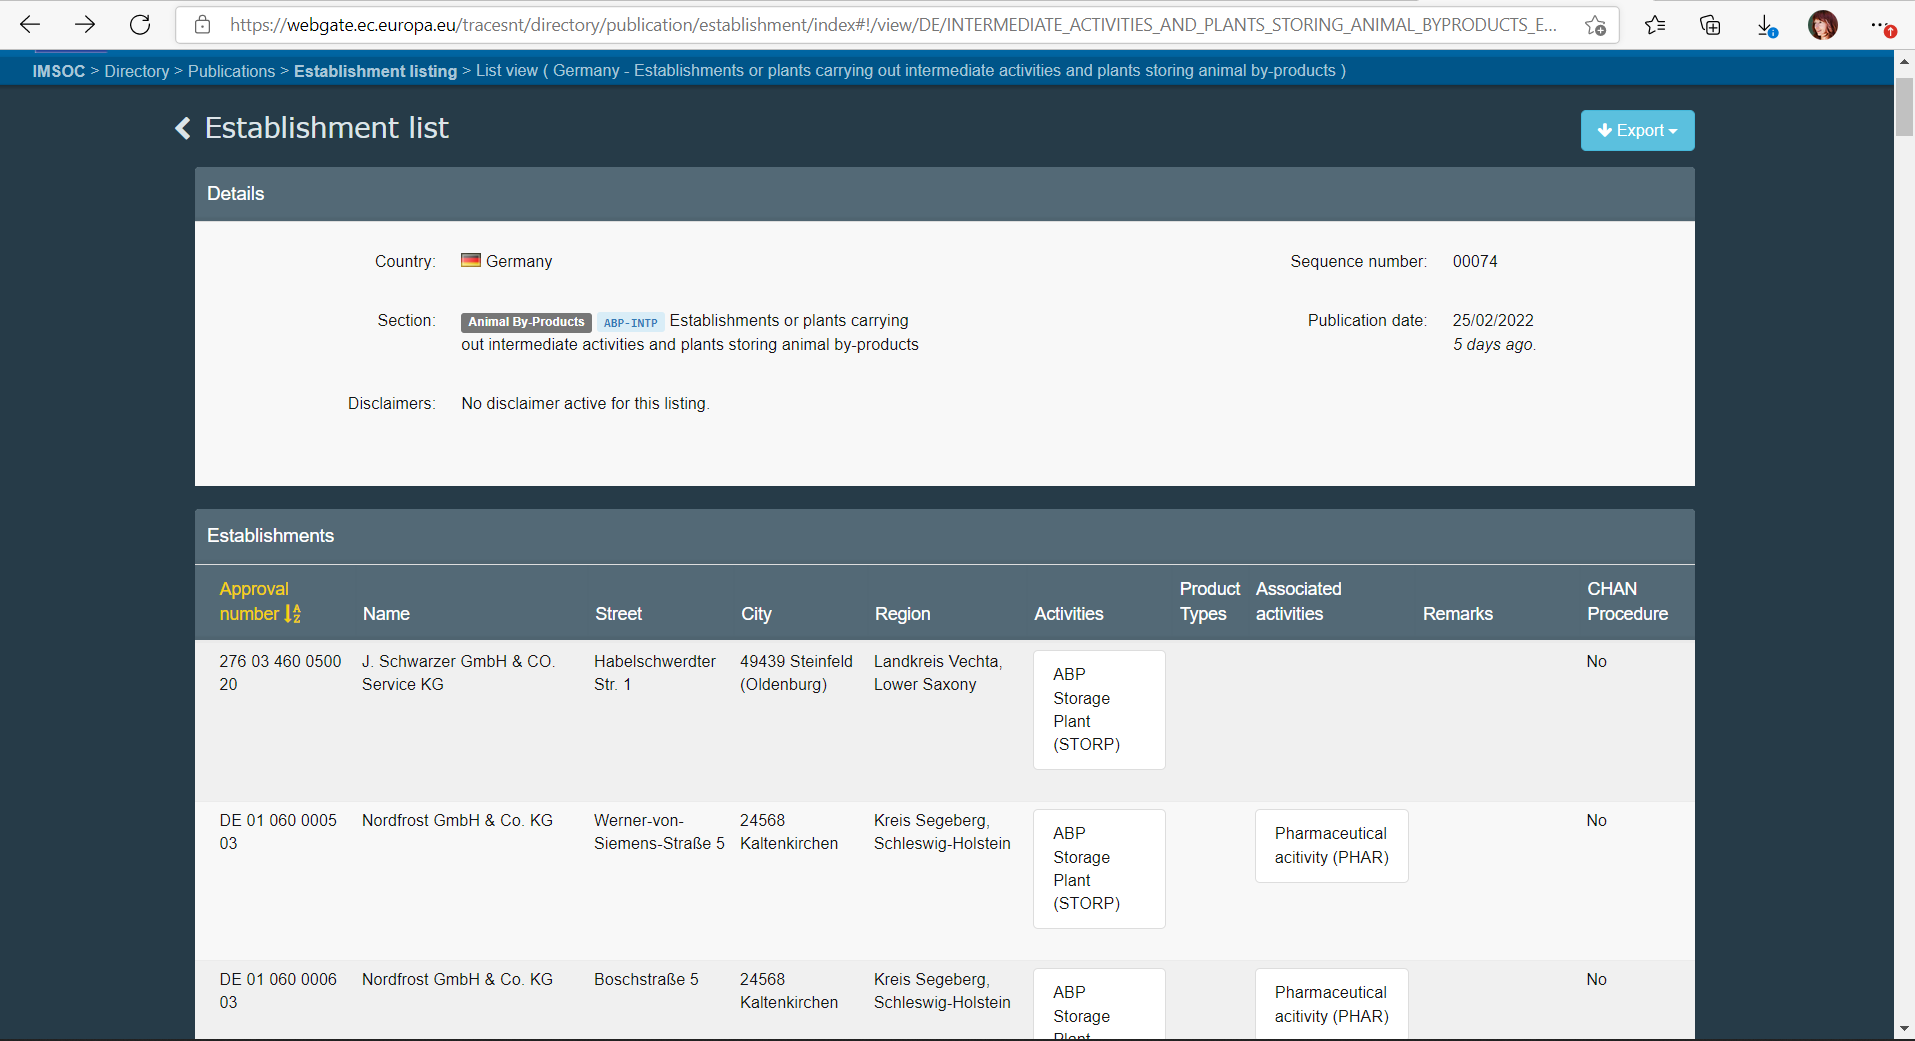The image size is (1915, 1041).
Task: Open the Export dropdown button
Action: pos(1637,130)
